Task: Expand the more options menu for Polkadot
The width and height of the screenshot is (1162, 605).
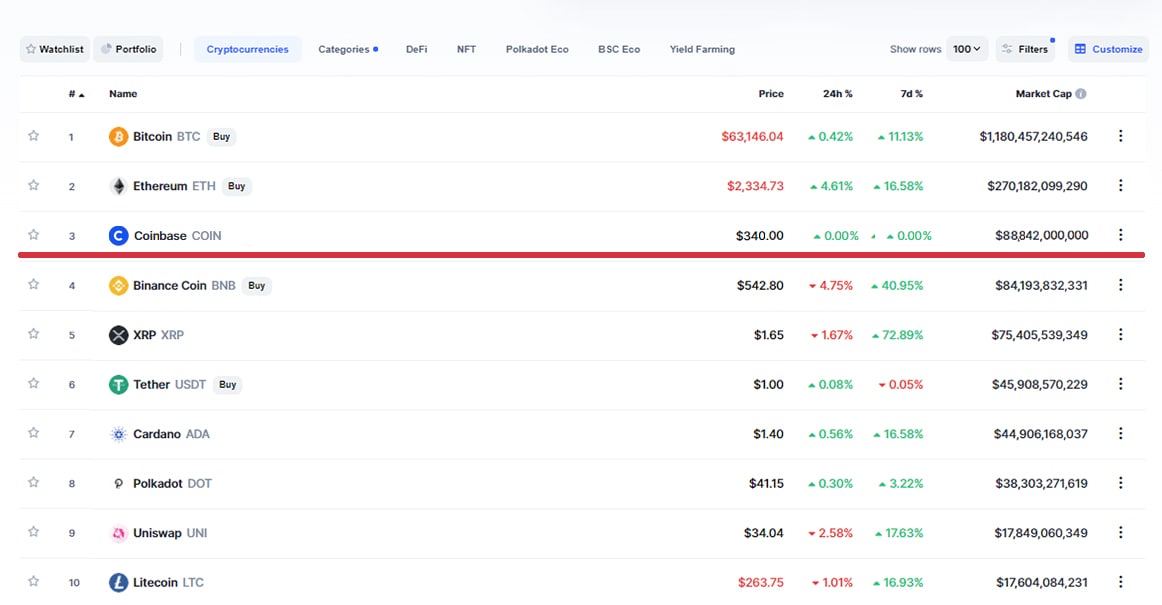Action: pyautogui.click(x=1120, y=483)
